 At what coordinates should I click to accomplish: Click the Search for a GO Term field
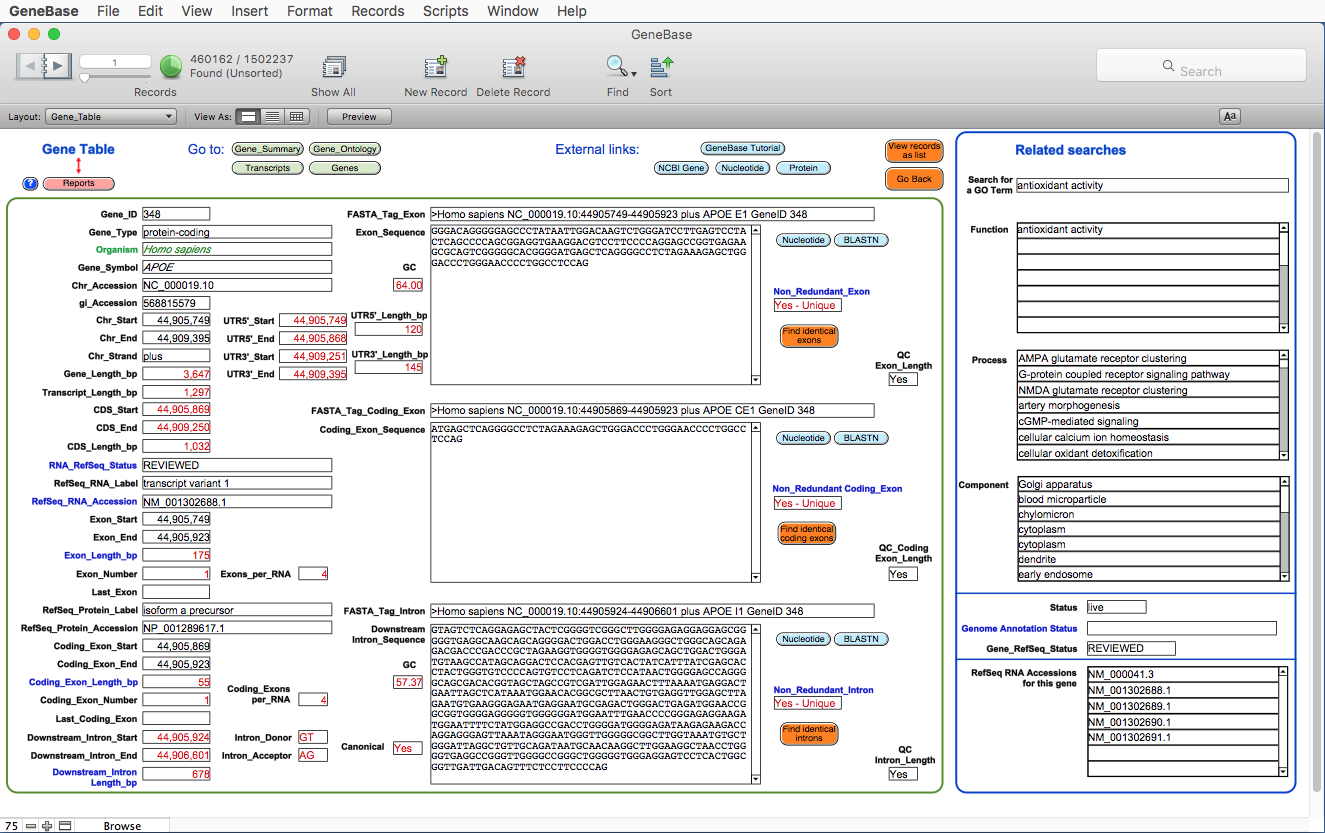click(x=1152, y=185)
